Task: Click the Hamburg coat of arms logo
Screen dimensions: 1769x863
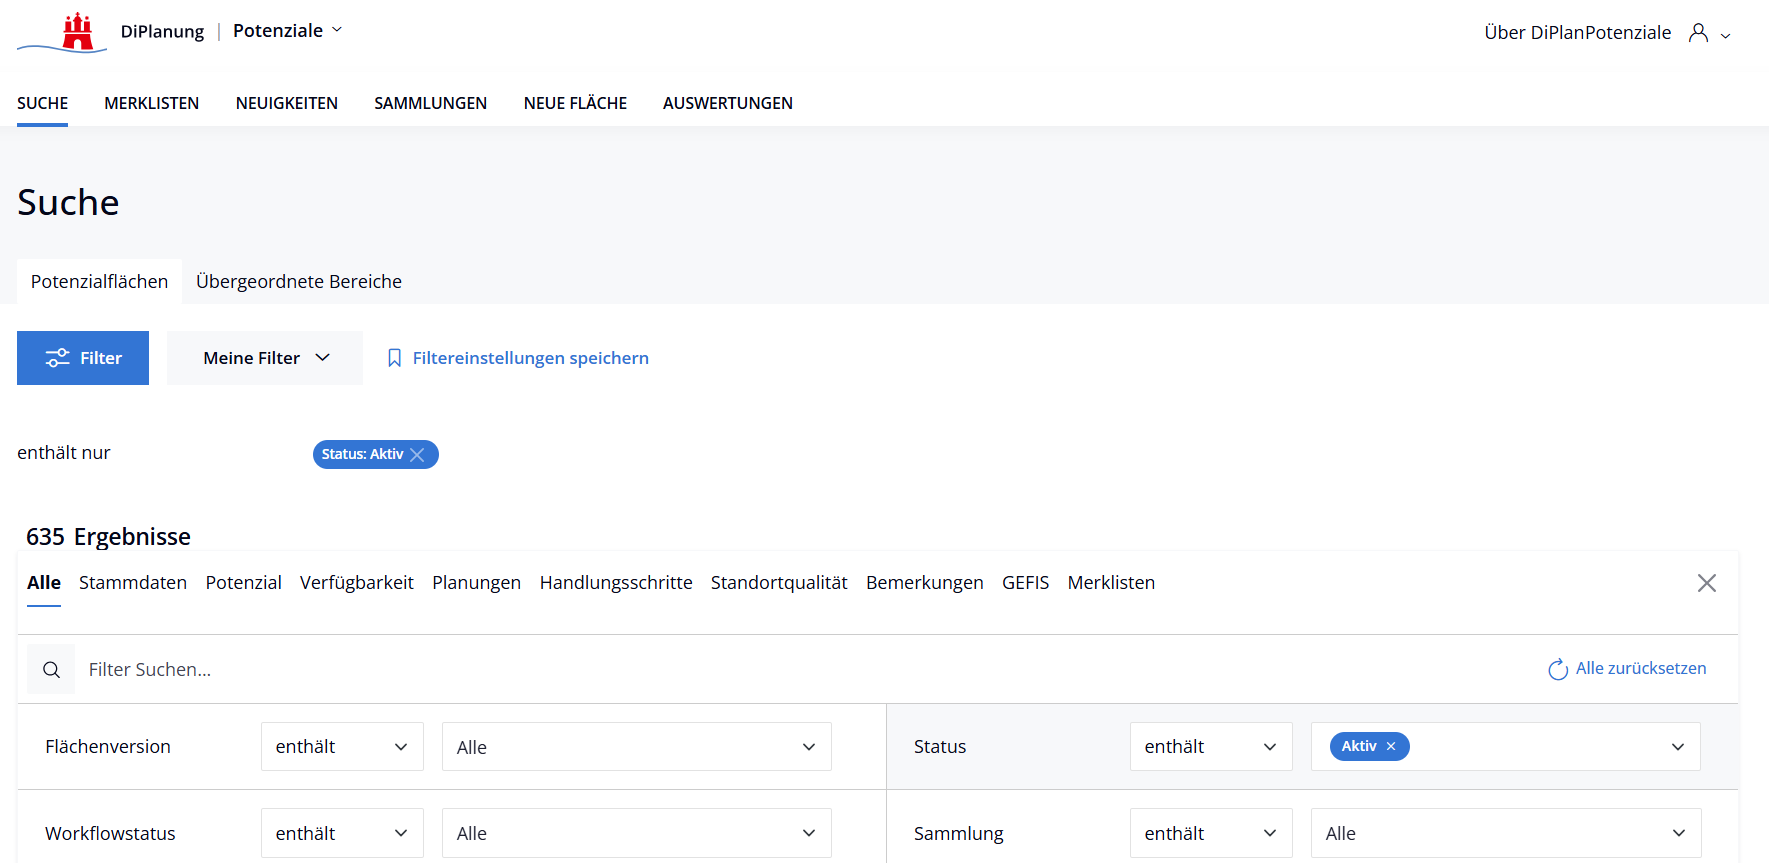Action: [77, 32]
